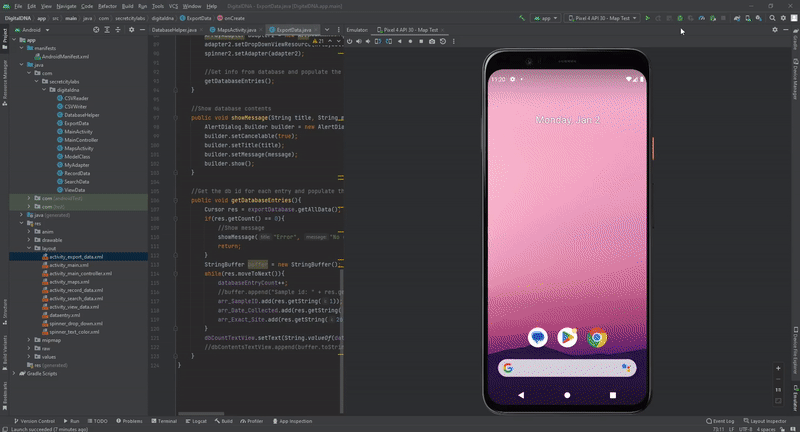
Task: Click the emulator power button icon
Action: coord(349,41)
